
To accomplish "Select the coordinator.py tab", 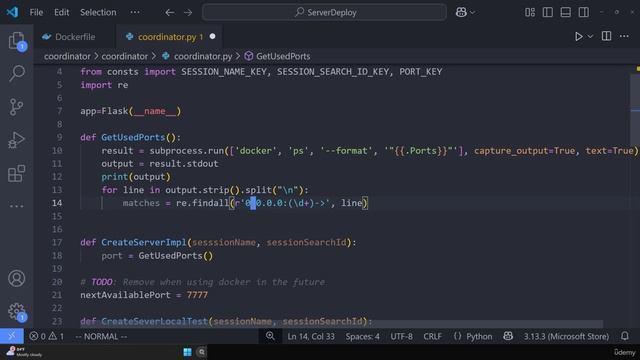I will pyautogui.click(x=170, y=37).
